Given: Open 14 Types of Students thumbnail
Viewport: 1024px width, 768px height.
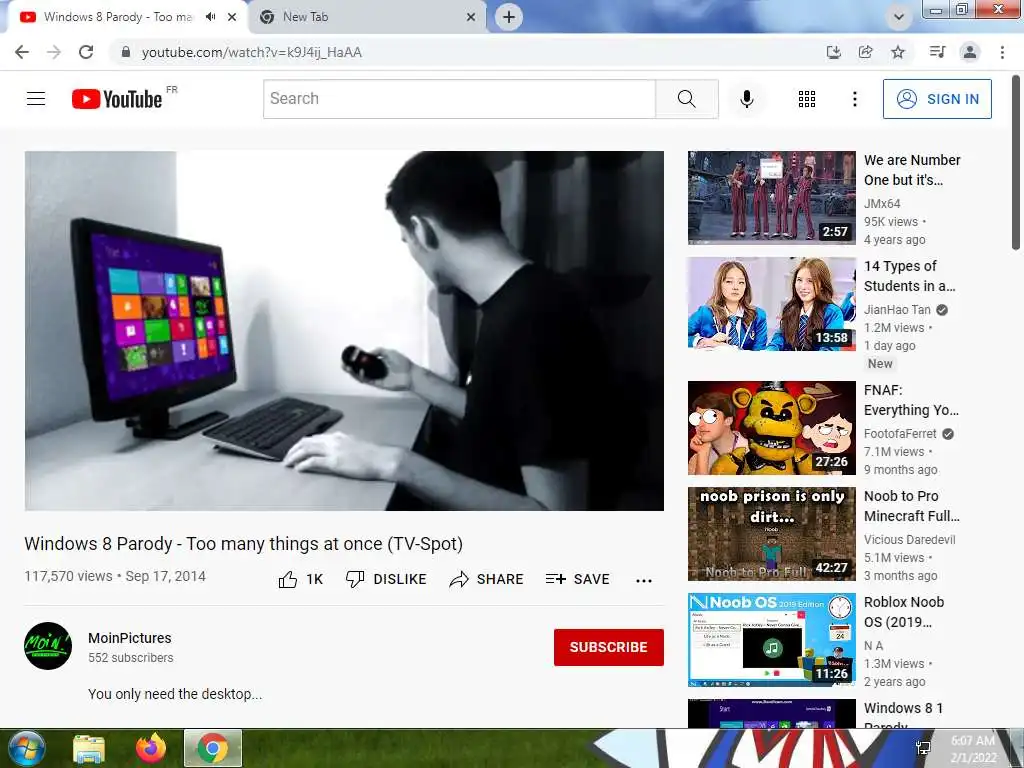Looking at the screenshot, I should [772, 304].
